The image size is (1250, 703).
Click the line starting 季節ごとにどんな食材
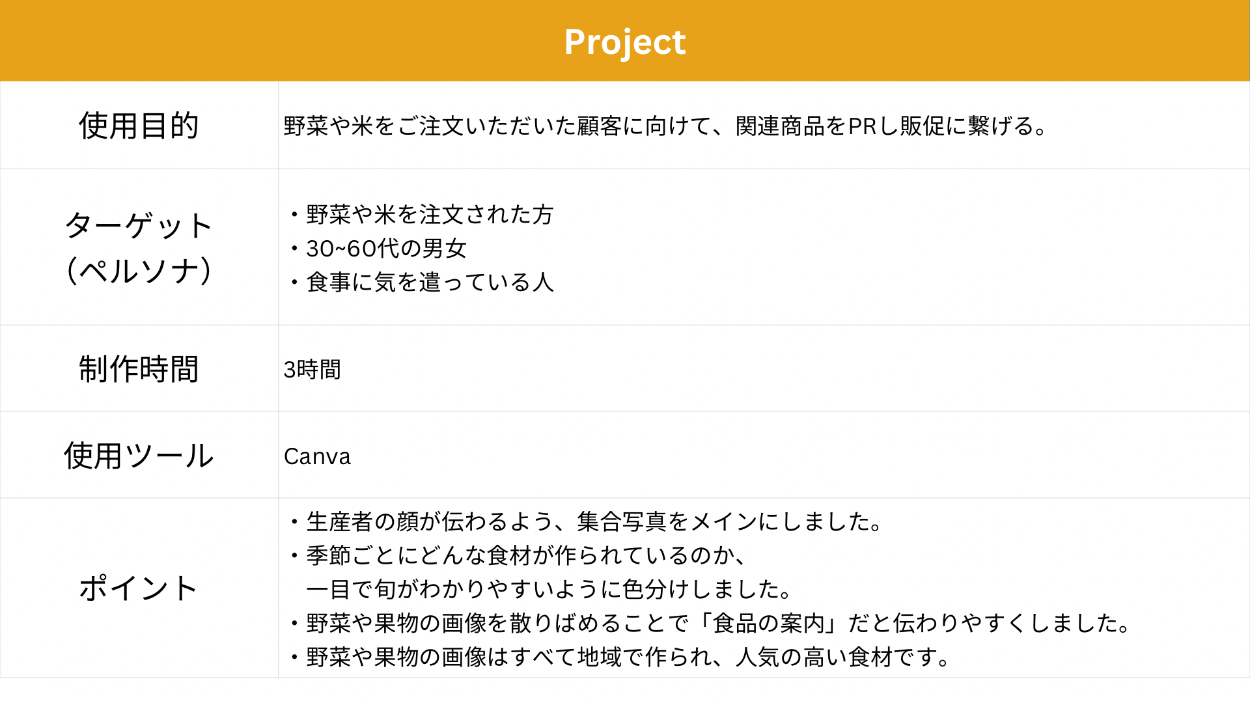[x=526, y=555]
